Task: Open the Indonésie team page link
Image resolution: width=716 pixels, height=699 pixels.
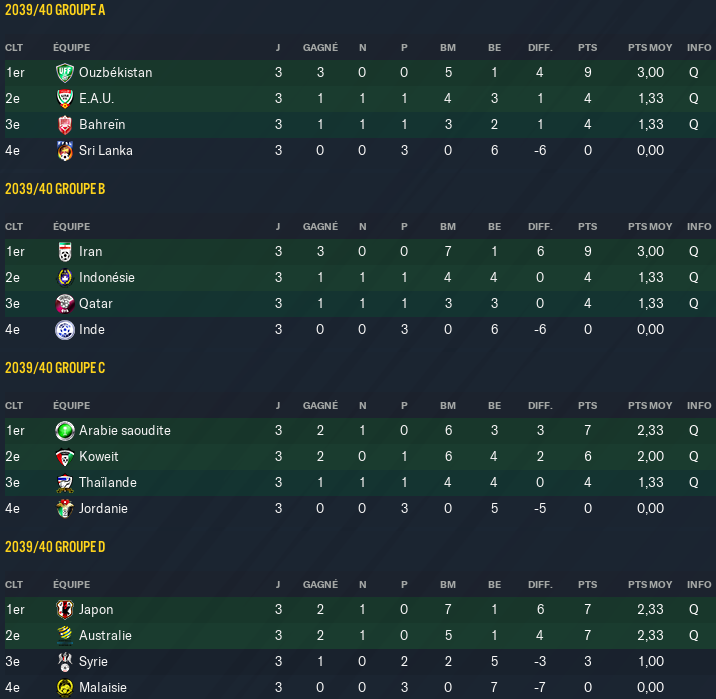Action: [107, 278]
